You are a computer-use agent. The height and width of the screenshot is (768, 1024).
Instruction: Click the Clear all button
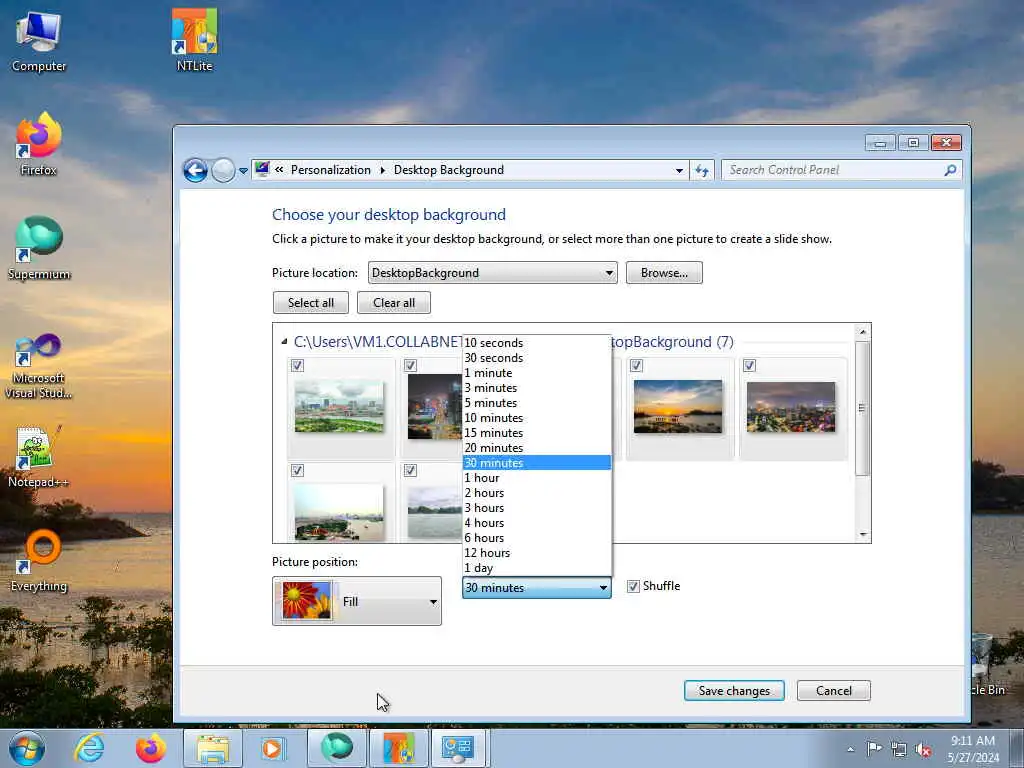(x=394, y=302)
